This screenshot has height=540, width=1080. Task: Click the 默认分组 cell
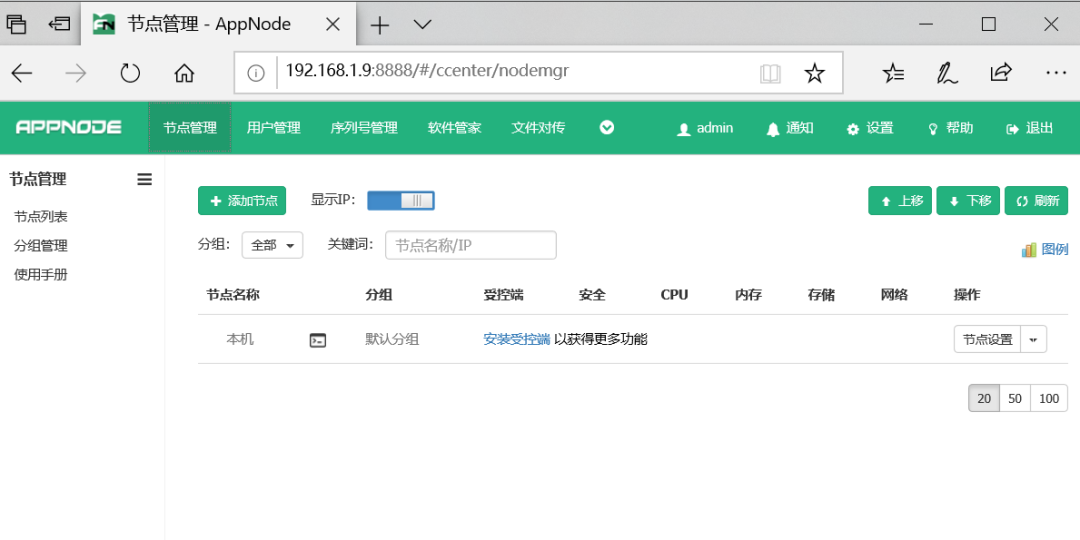coord(392,340)
